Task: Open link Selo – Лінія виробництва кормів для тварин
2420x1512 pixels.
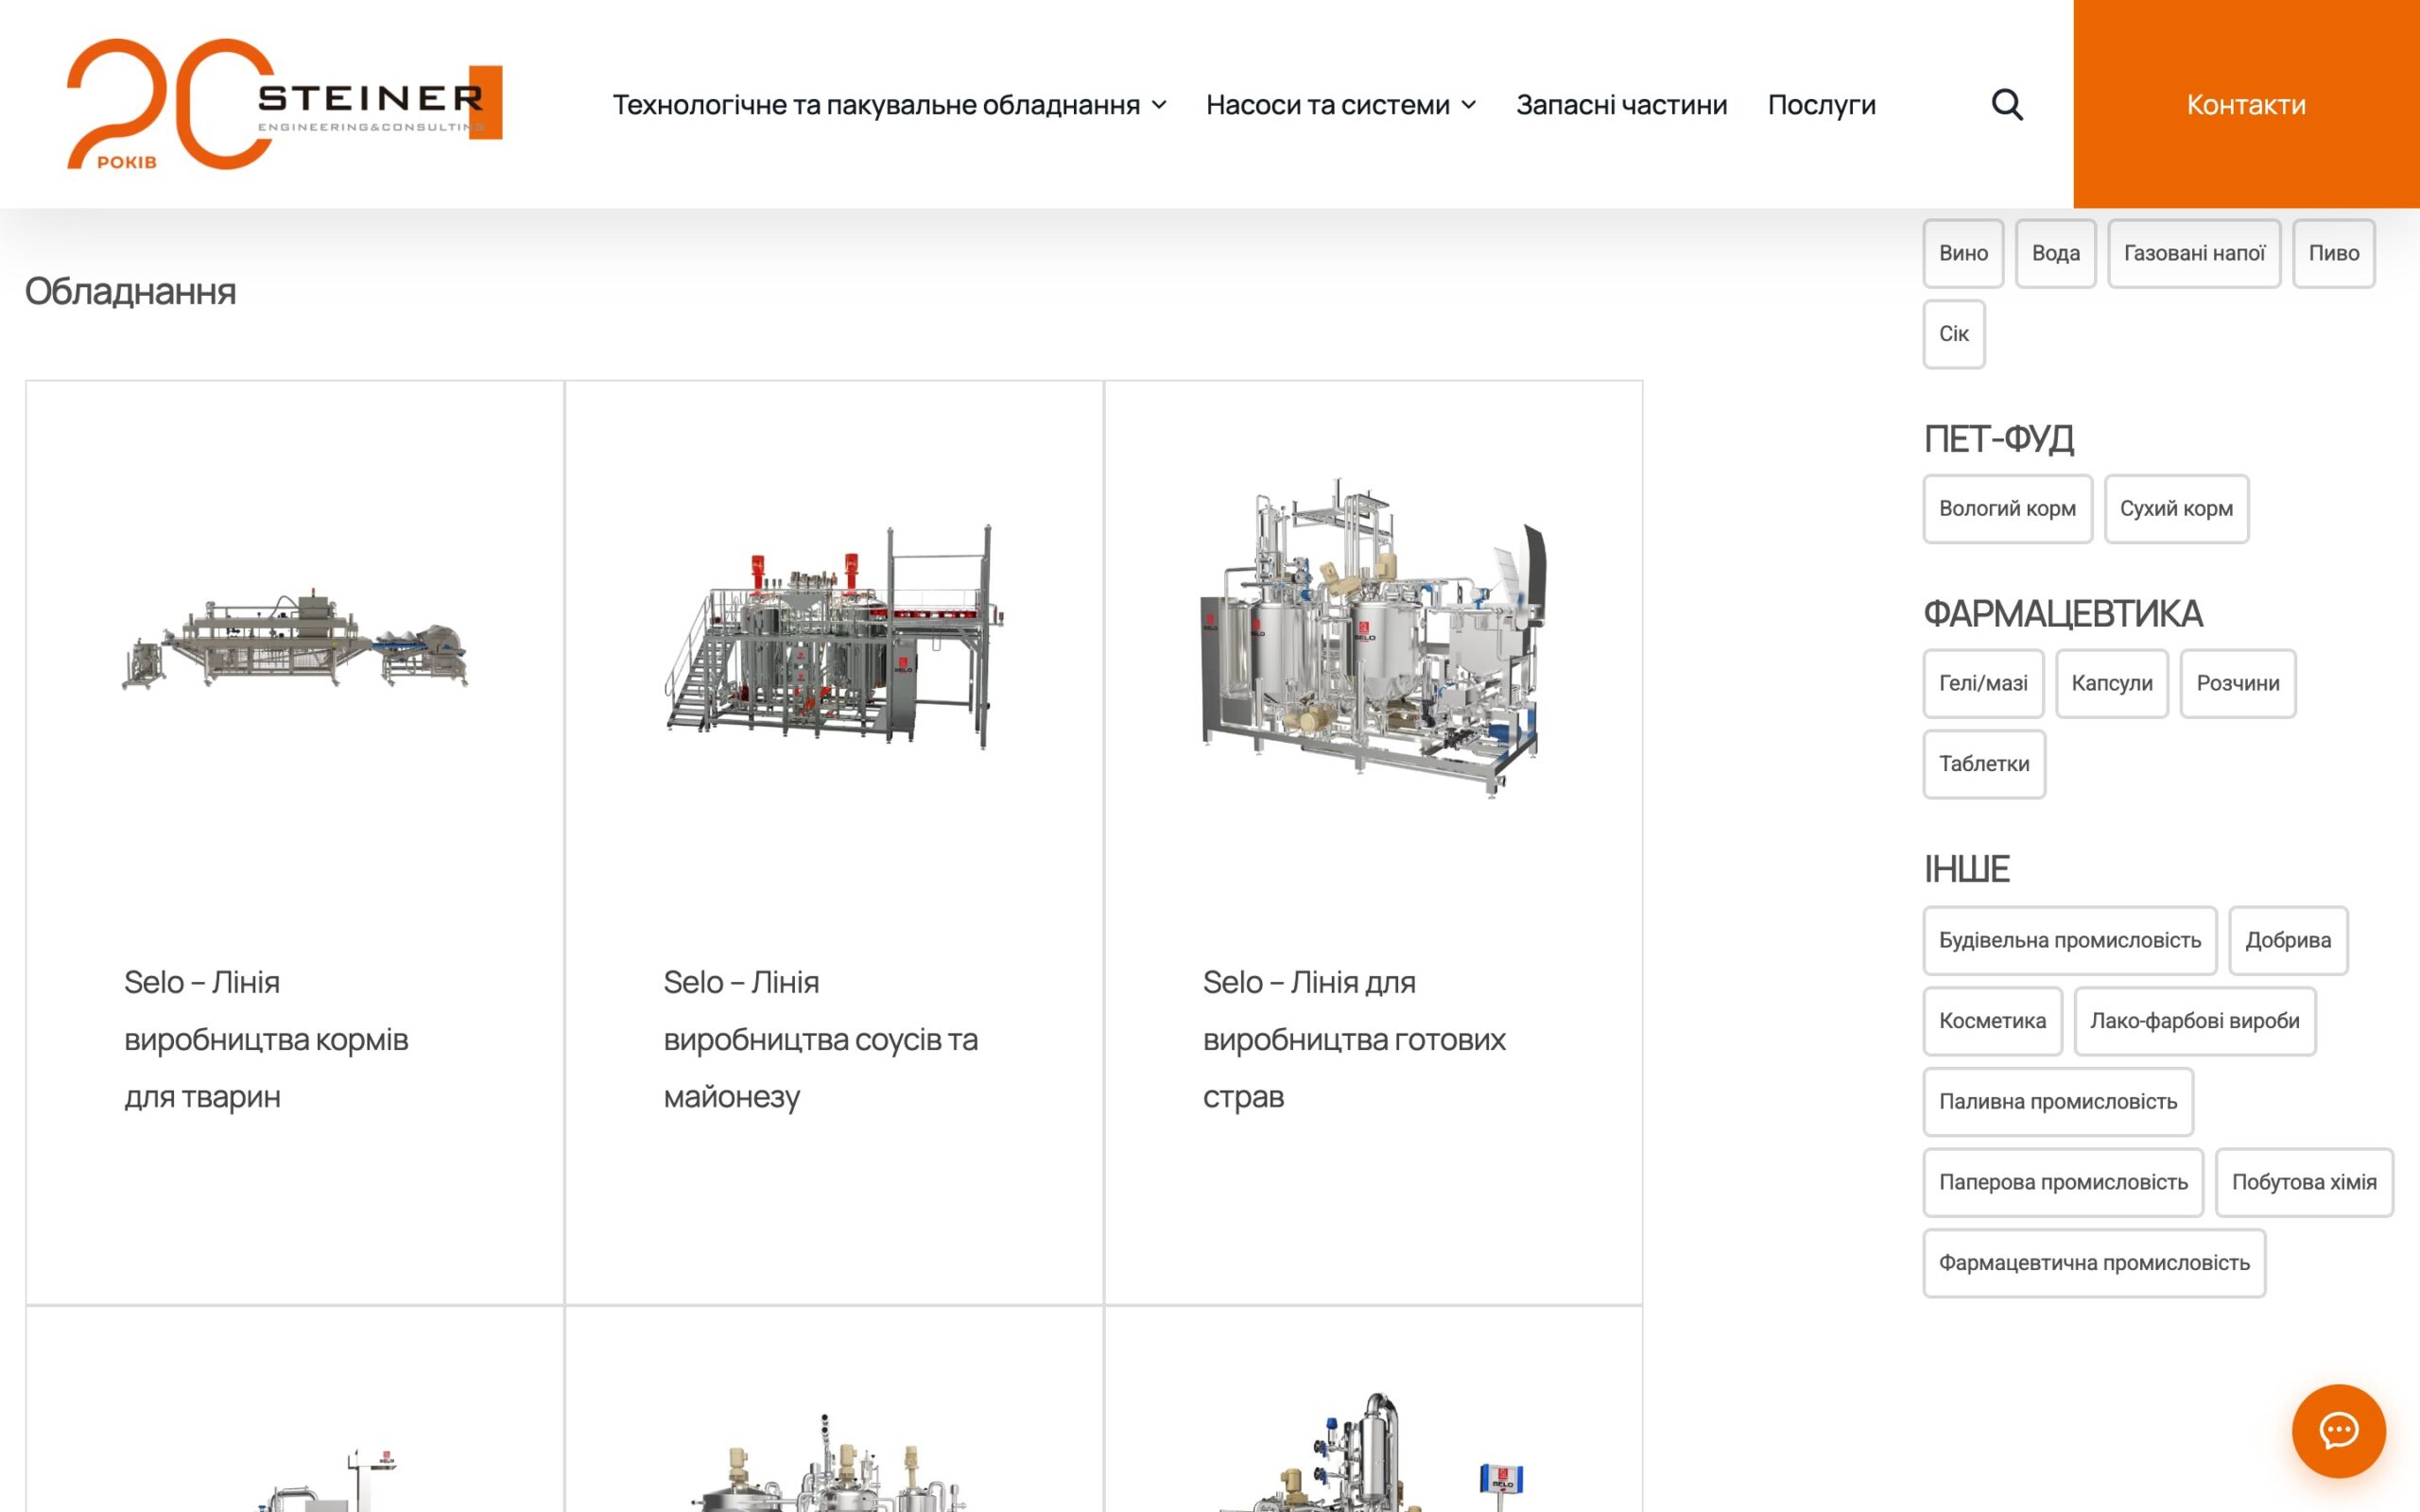Action: pos(266,1040)
